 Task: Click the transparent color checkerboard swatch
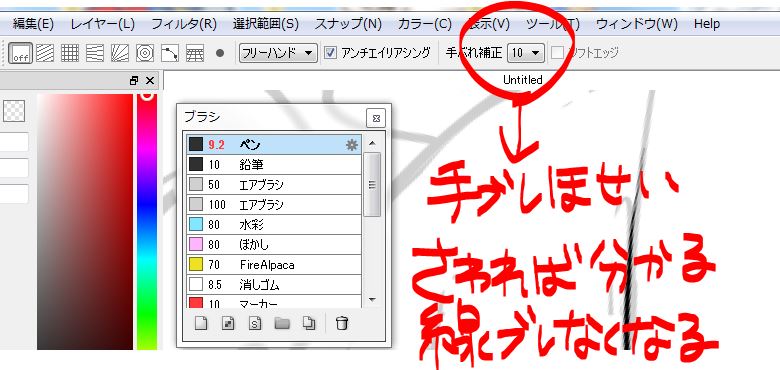[x=14, y=111]
